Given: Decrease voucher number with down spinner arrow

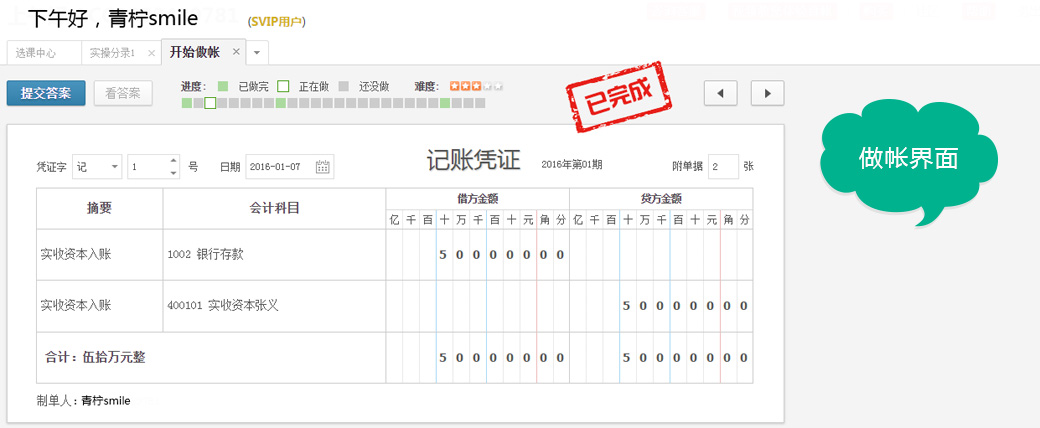Looking at the screenshot, I should [x=173, y=173].
